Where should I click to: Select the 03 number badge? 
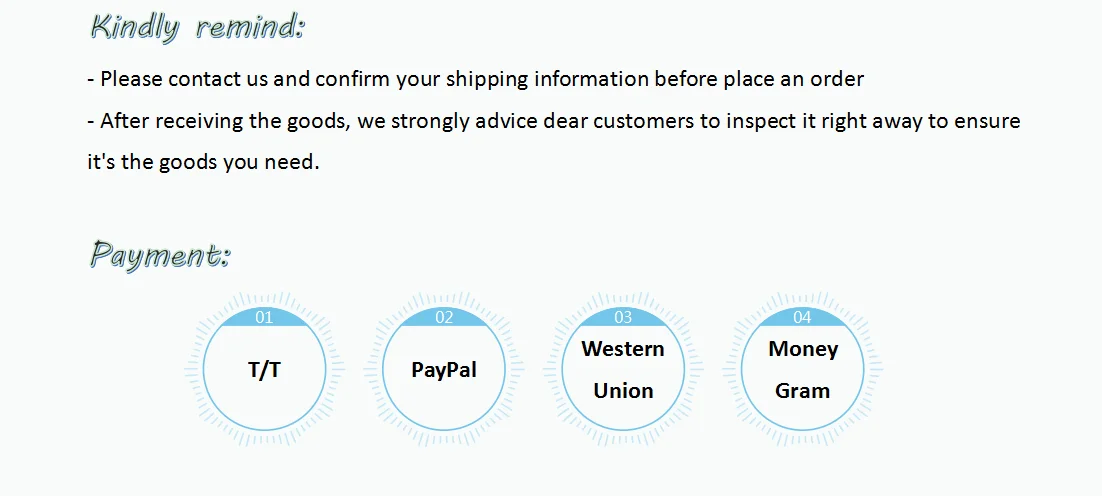(x=623, y=317)
